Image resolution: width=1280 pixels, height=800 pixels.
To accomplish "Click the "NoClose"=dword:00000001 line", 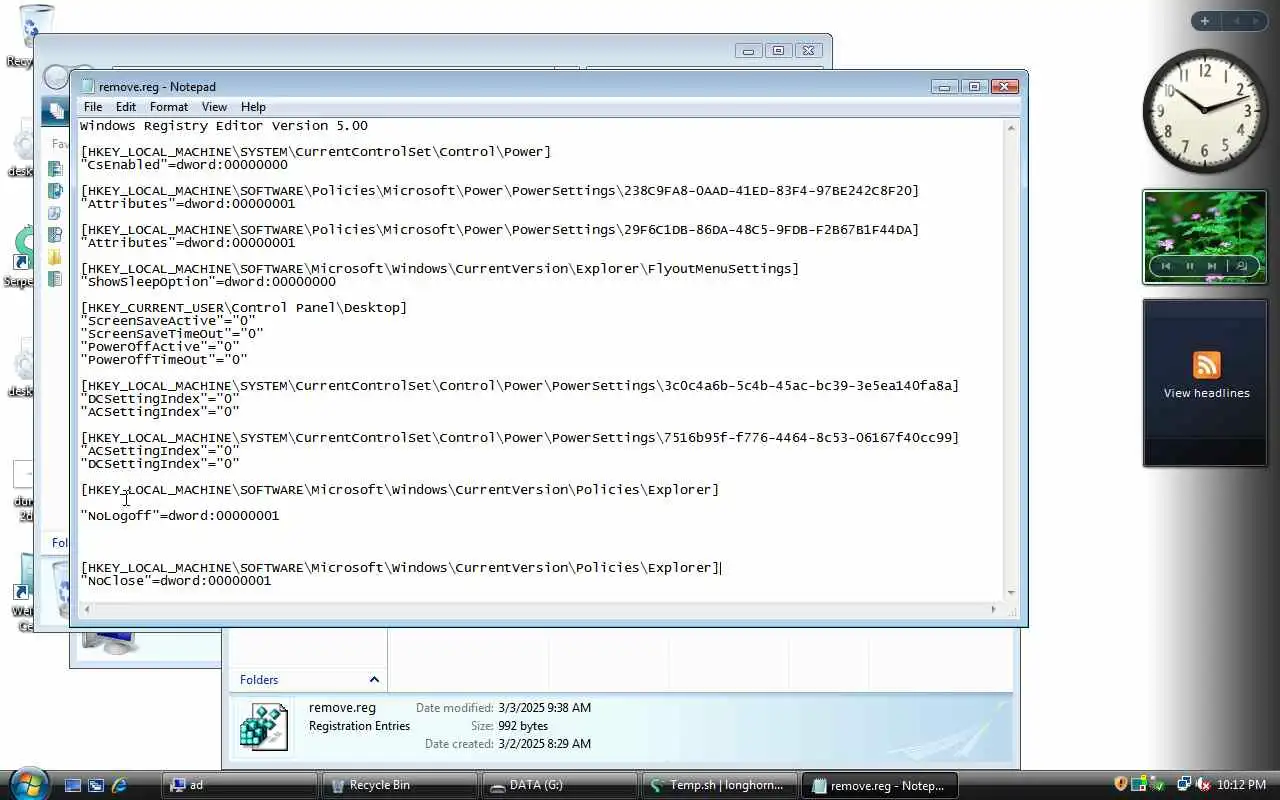I will (176, 581).
